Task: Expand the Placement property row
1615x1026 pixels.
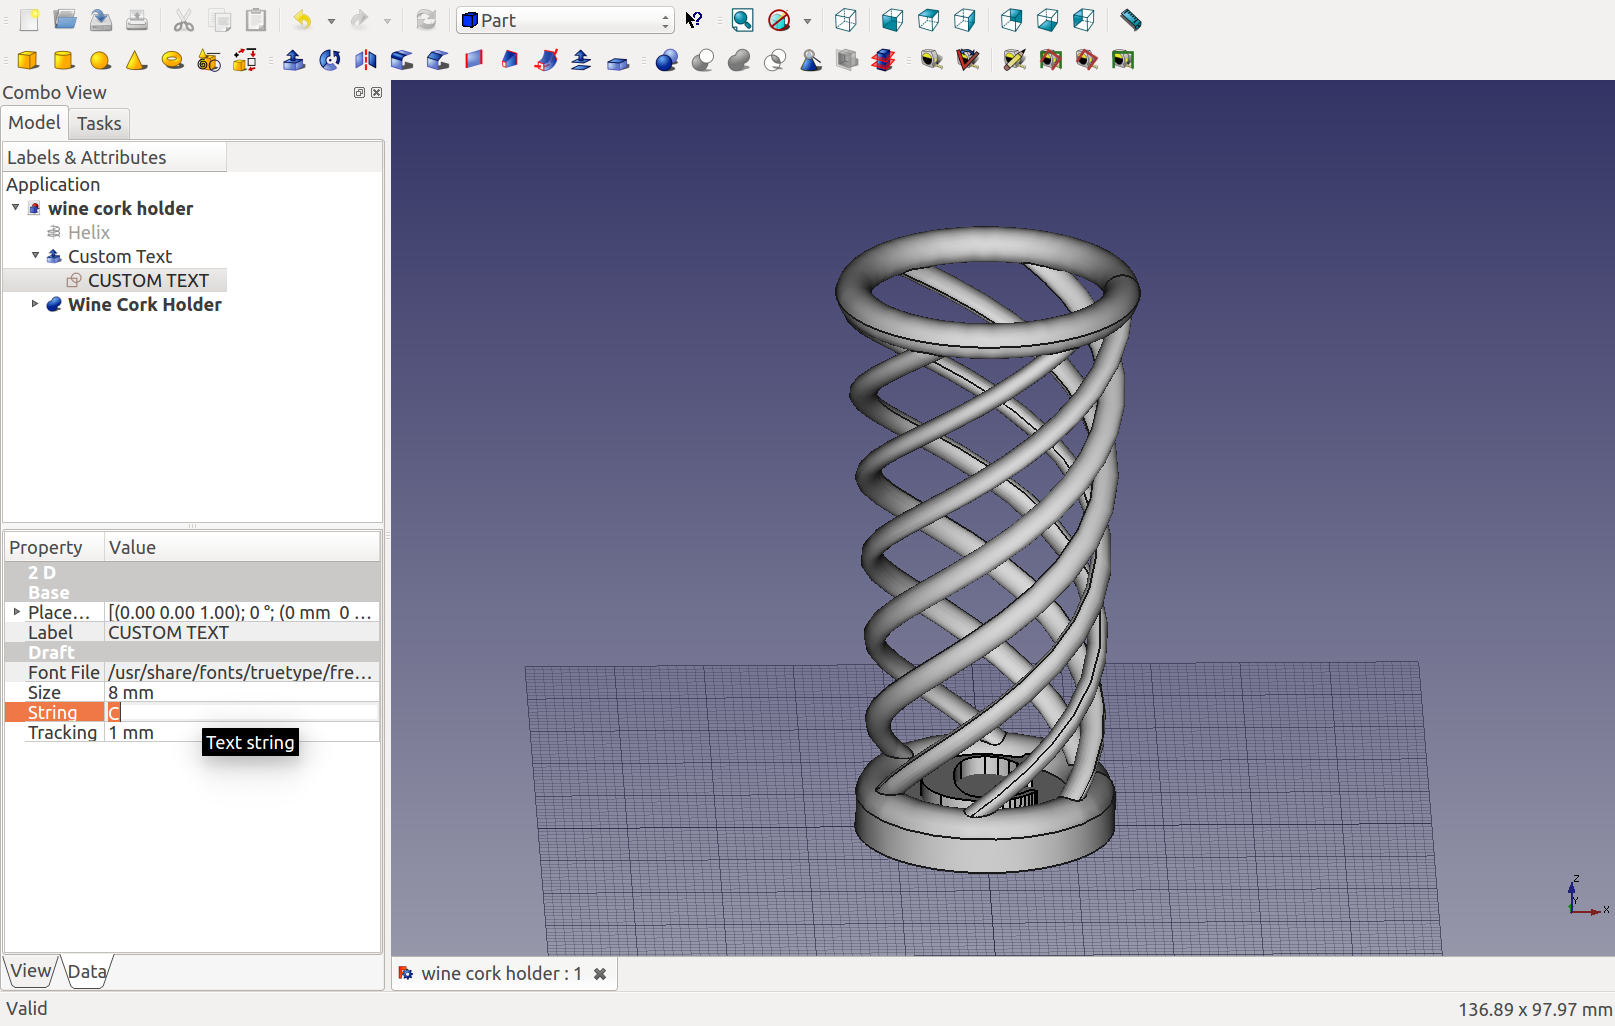Action: pos(16,611)
